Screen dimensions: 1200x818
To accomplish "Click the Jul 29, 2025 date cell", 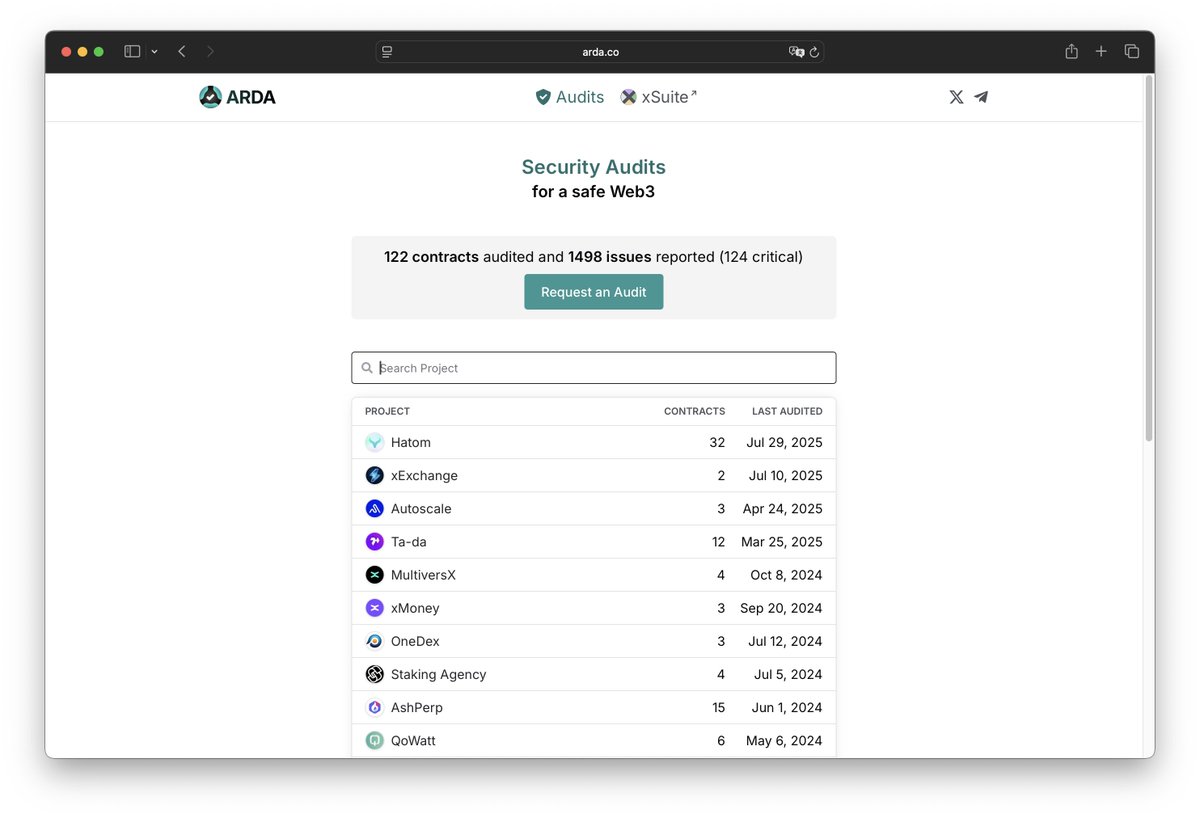I will pyautogui.click(x=784, y=442).
